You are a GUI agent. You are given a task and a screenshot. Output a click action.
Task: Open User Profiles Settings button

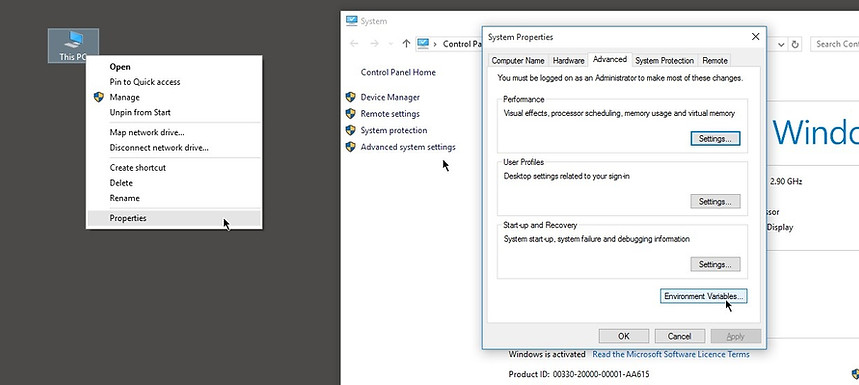(715, 202)
